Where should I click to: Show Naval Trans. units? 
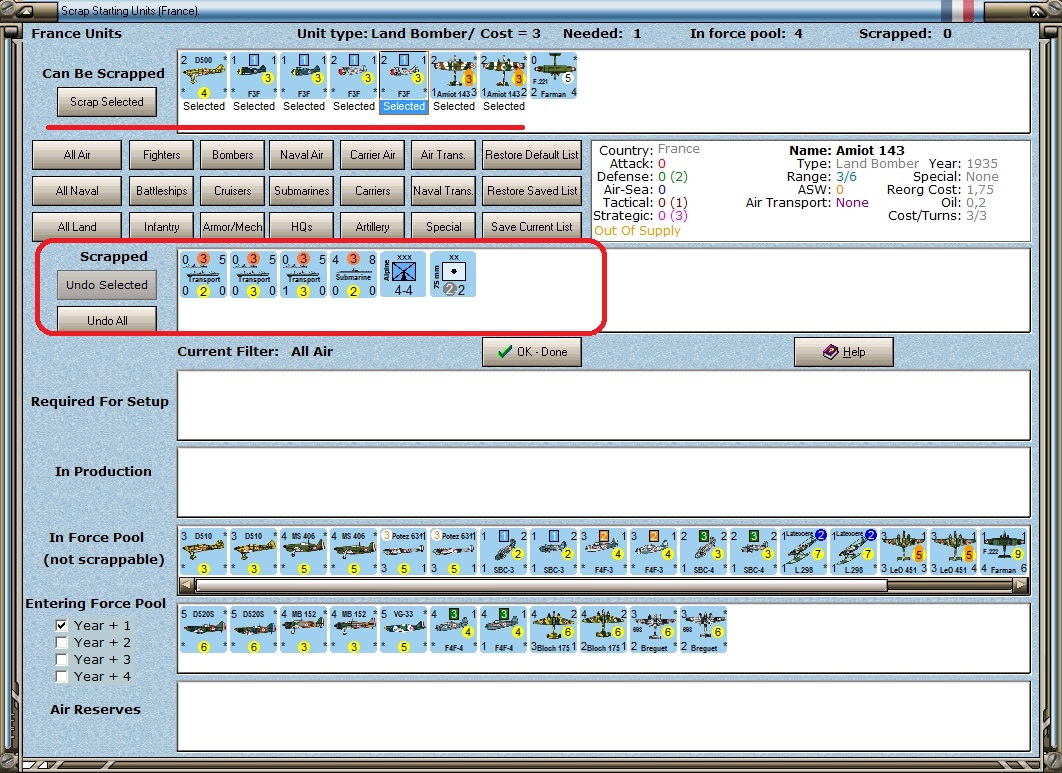pos(444,191)
